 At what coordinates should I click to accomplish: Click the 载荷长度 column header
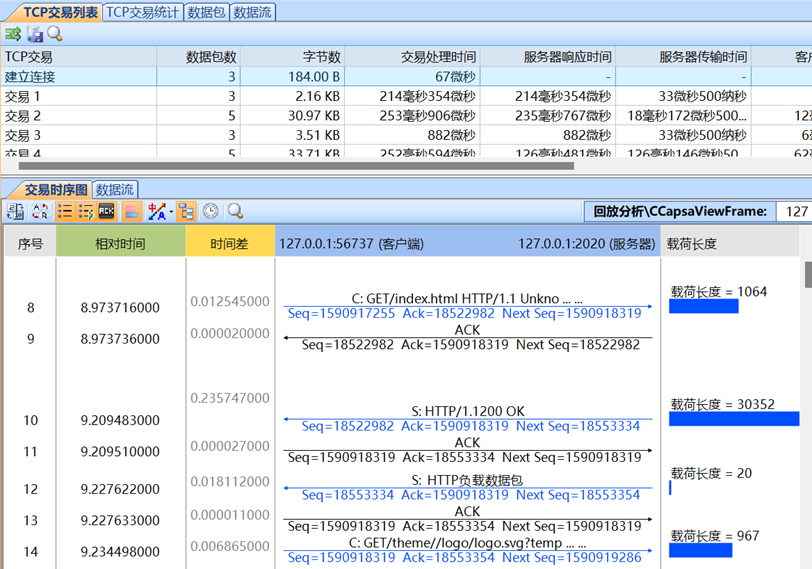730,243
